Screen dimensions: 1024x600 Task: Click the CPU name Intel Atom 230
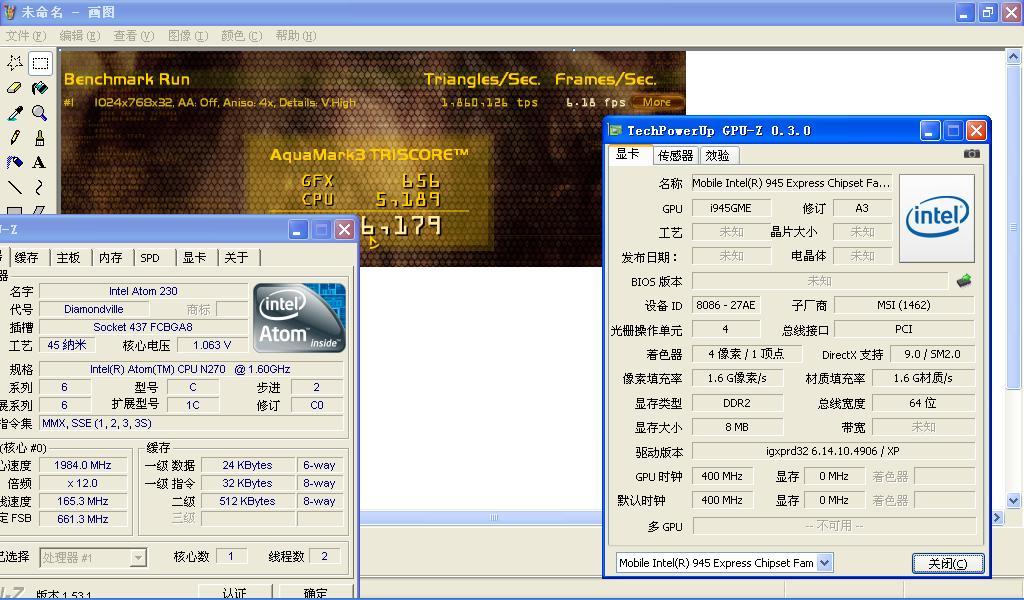(143, 291)
